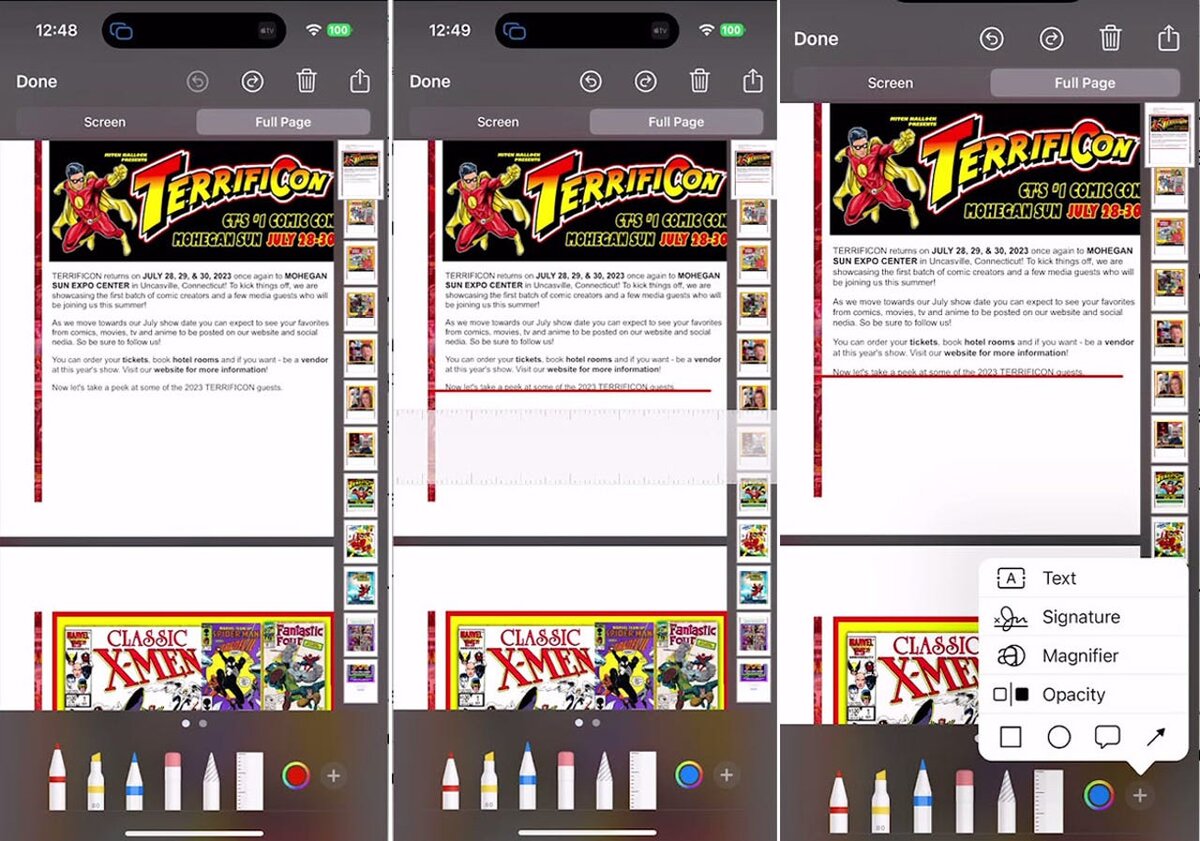Open the red color picker in left phone
Image resolution: width=1200 pixels, height=841 pixels.
coord(296,775)
